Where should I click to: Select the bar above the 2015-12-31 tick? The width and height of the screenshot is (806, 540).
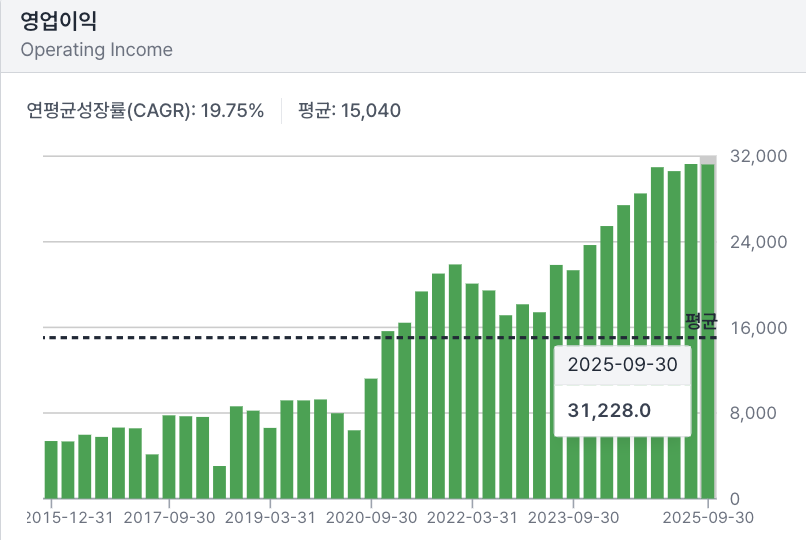click(51, 470)
